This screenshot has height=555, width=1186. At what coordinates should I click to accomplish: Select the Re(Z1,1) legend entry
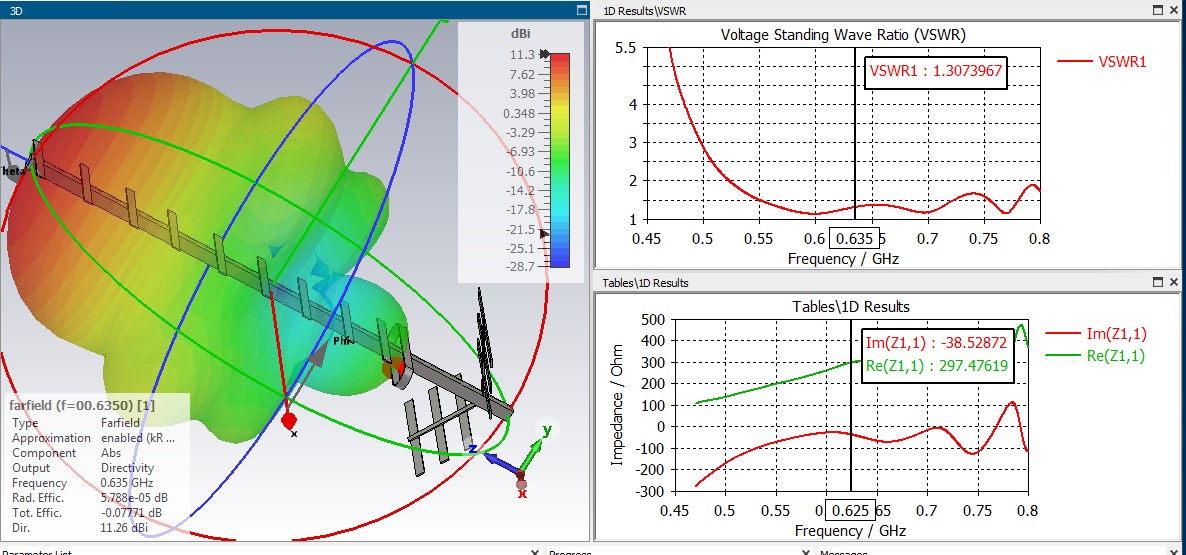(1094, 355)
